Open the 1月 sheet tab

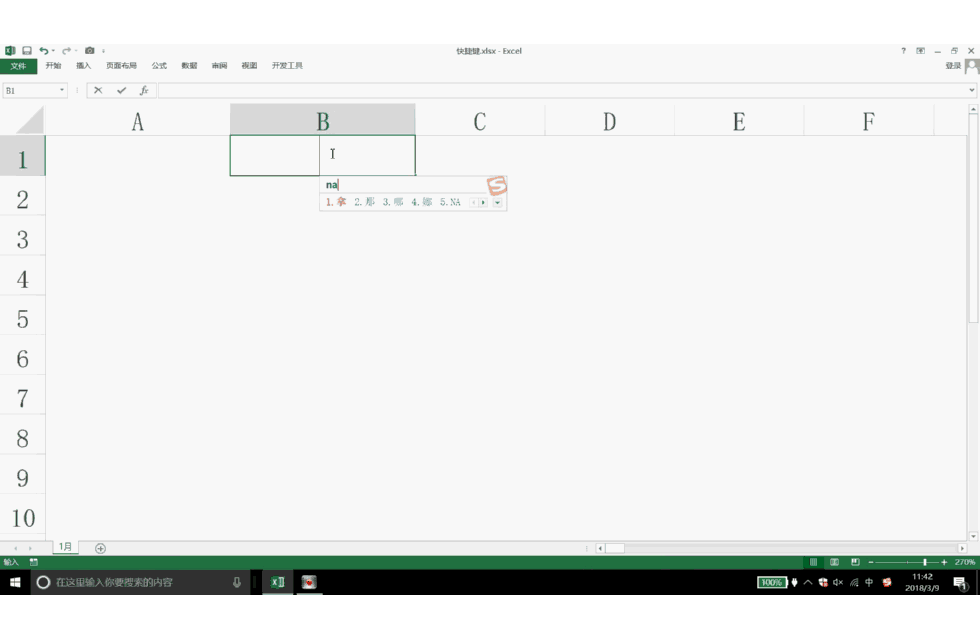pos(65,547)
